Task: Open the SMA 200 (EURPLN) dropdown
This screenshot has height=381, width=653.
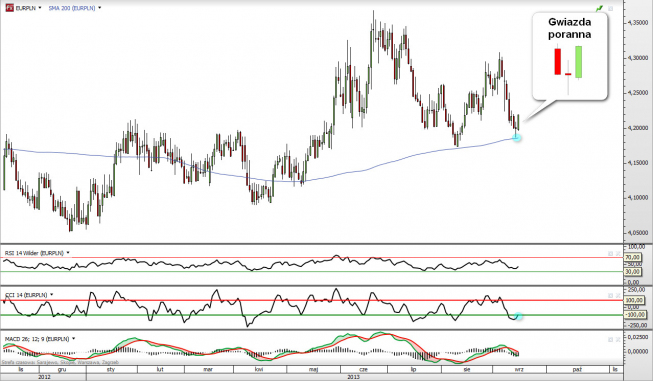Action: click(100, 8)
